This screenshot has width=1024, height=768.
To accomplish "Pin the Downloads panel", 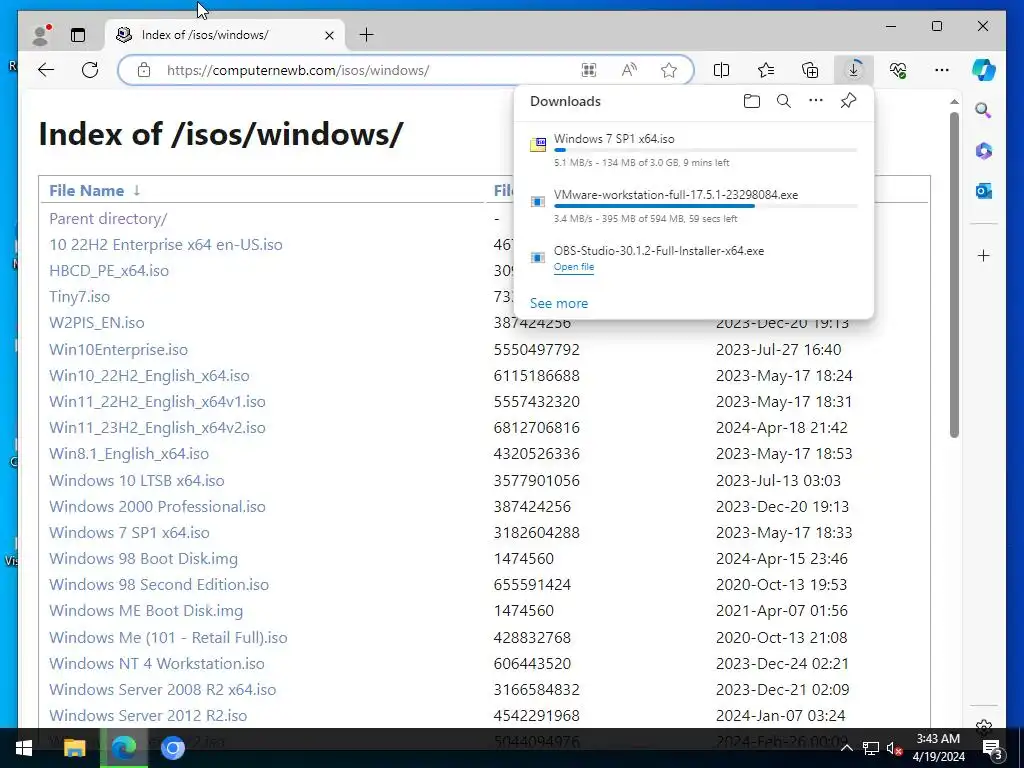I will [848, 101].
